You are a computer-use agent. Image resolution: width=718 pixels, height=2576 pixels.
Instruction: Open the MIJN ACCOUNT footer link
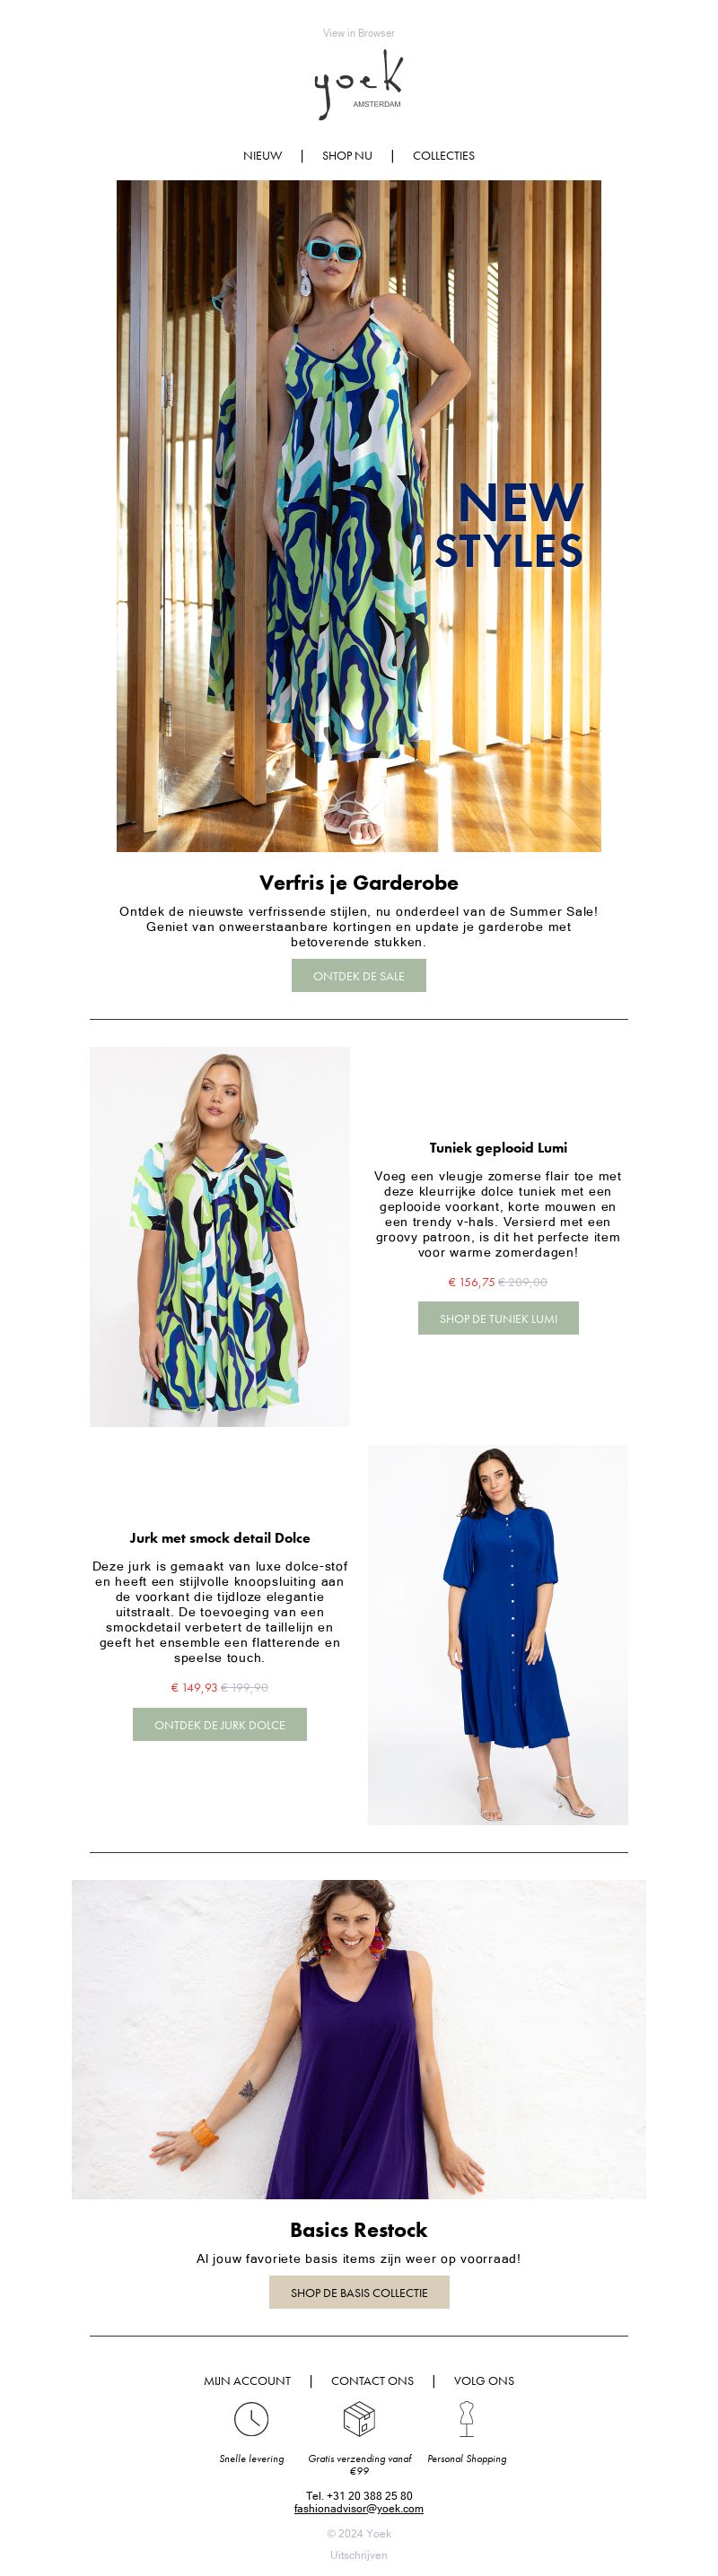pos(247,2381)
